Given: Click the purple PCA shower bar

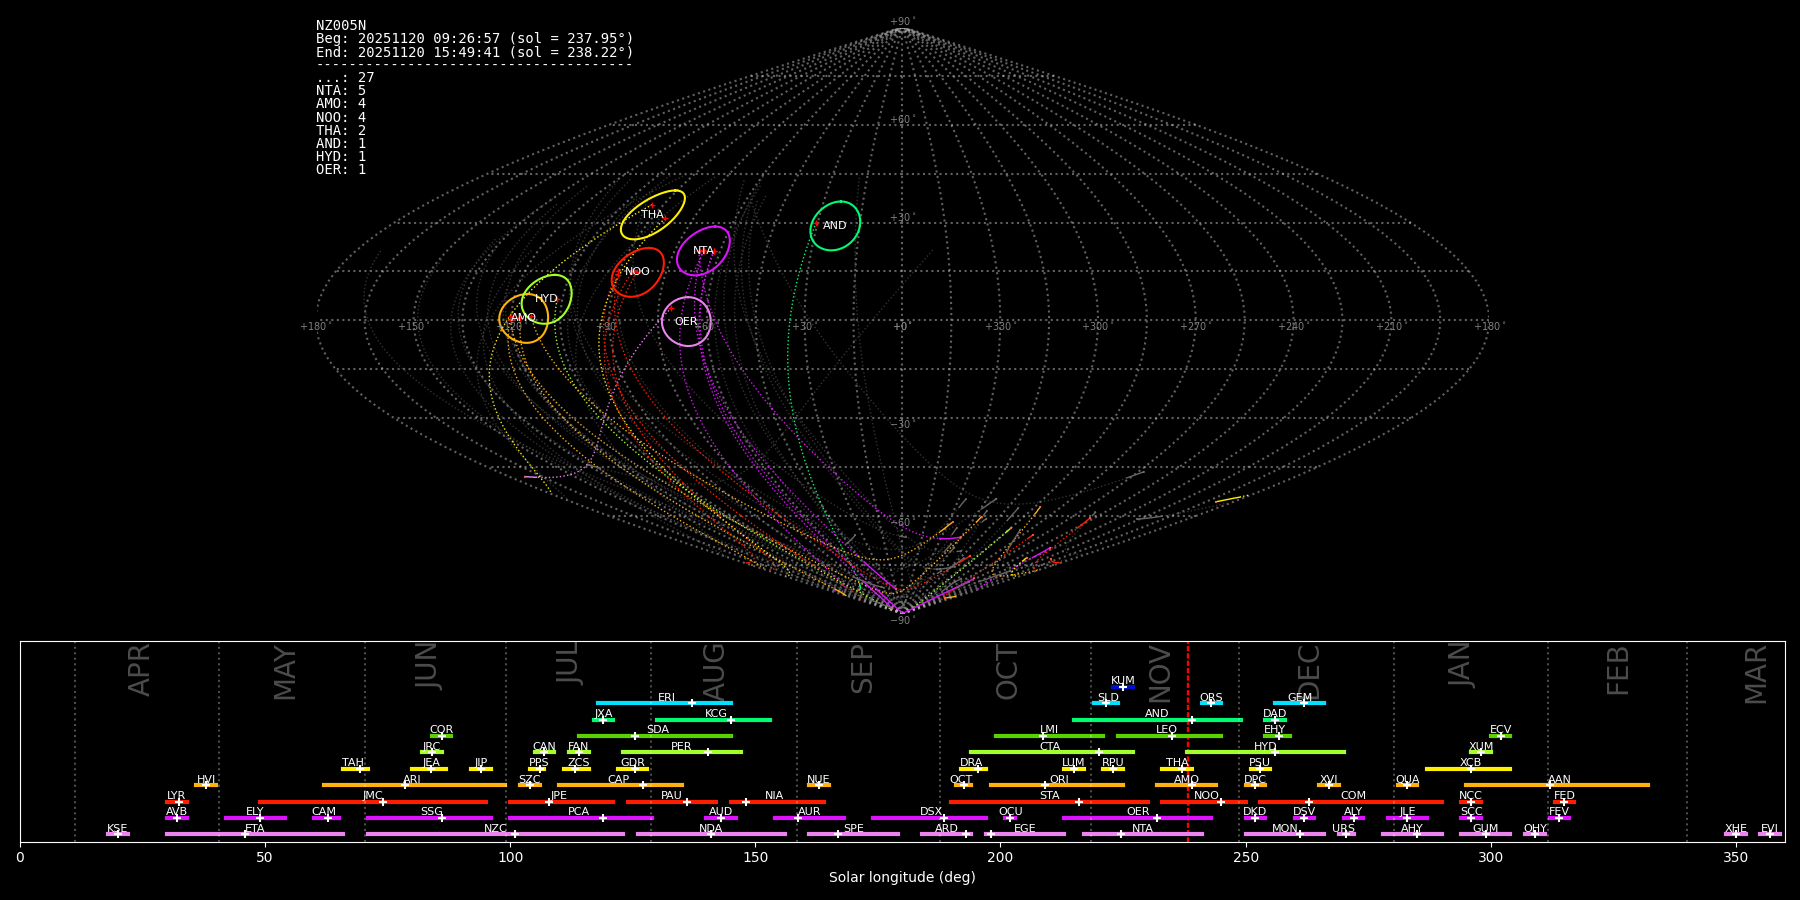Looking at the screenshot, I should [x=580, y=818].
